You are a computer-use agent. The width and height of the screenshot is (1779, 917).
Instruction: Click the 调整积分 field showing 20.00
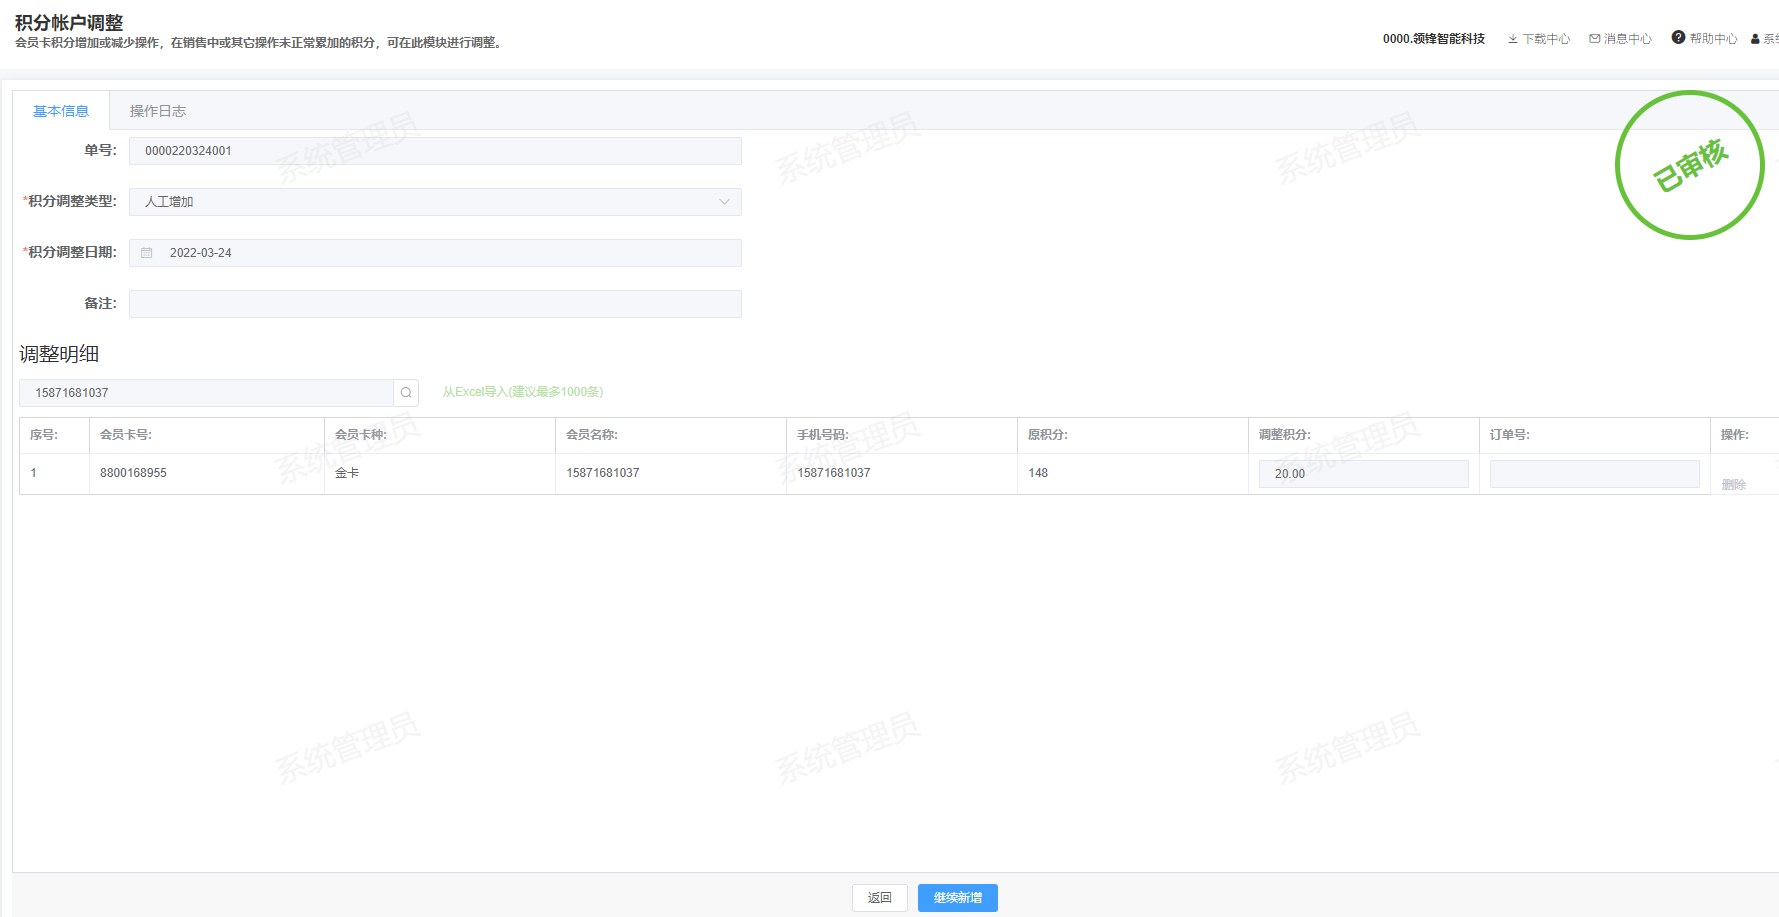1363,474
